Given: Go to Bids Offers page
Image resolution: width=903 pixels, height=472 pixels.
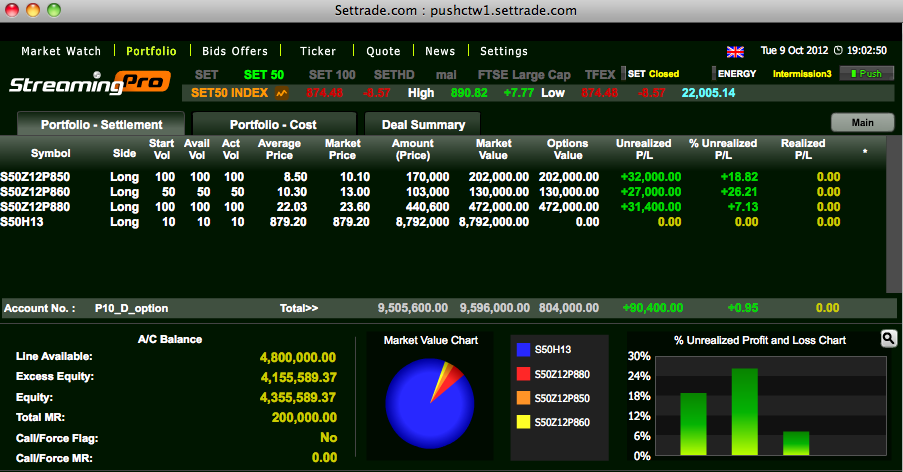Looking at the screenshot, I should pos(235,51).
